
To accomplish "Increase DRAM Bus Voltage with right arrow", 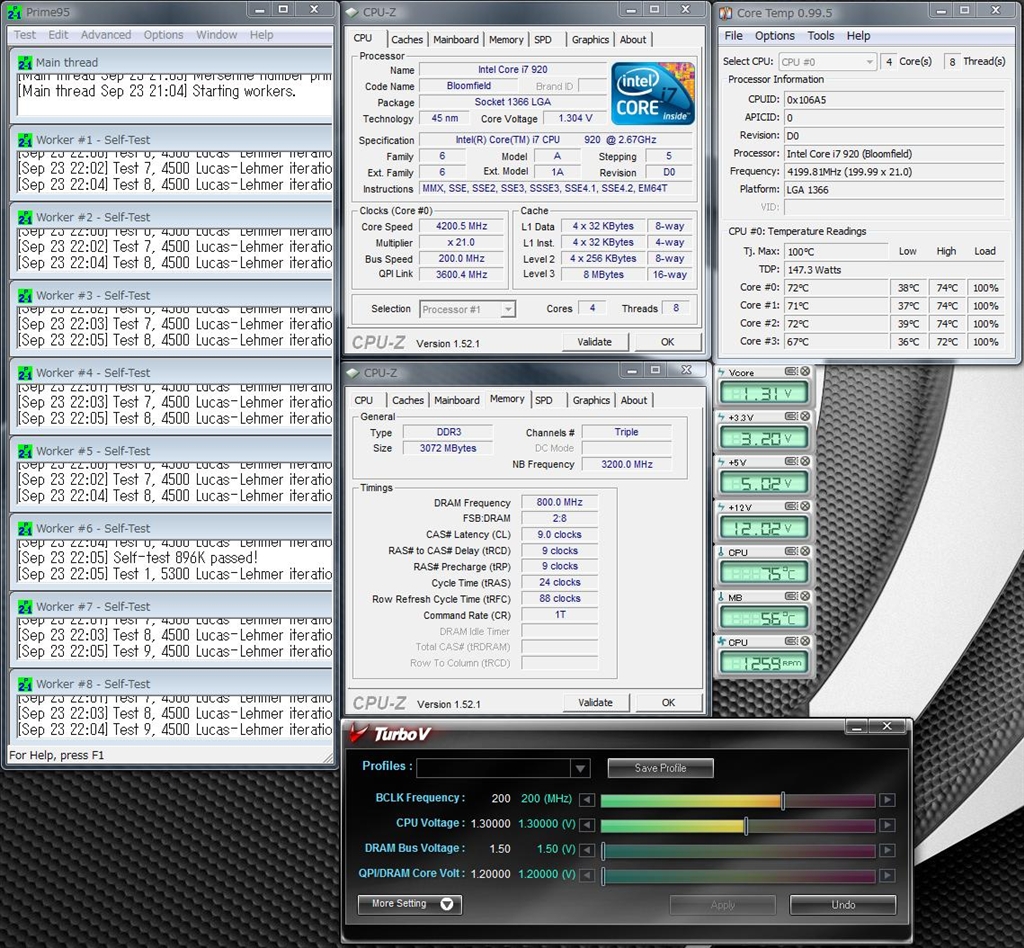I will coord(886,850).
